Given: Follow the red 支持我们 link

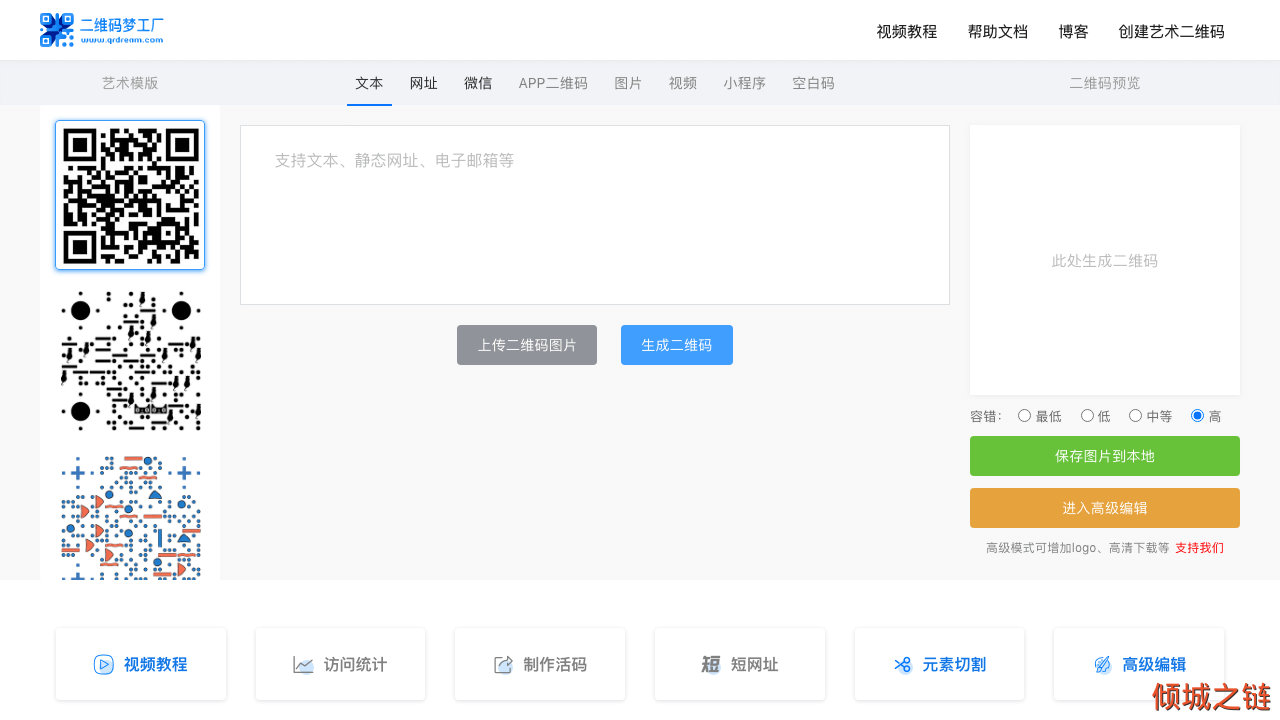Looking at the screenshot, I should point(1199,548).
